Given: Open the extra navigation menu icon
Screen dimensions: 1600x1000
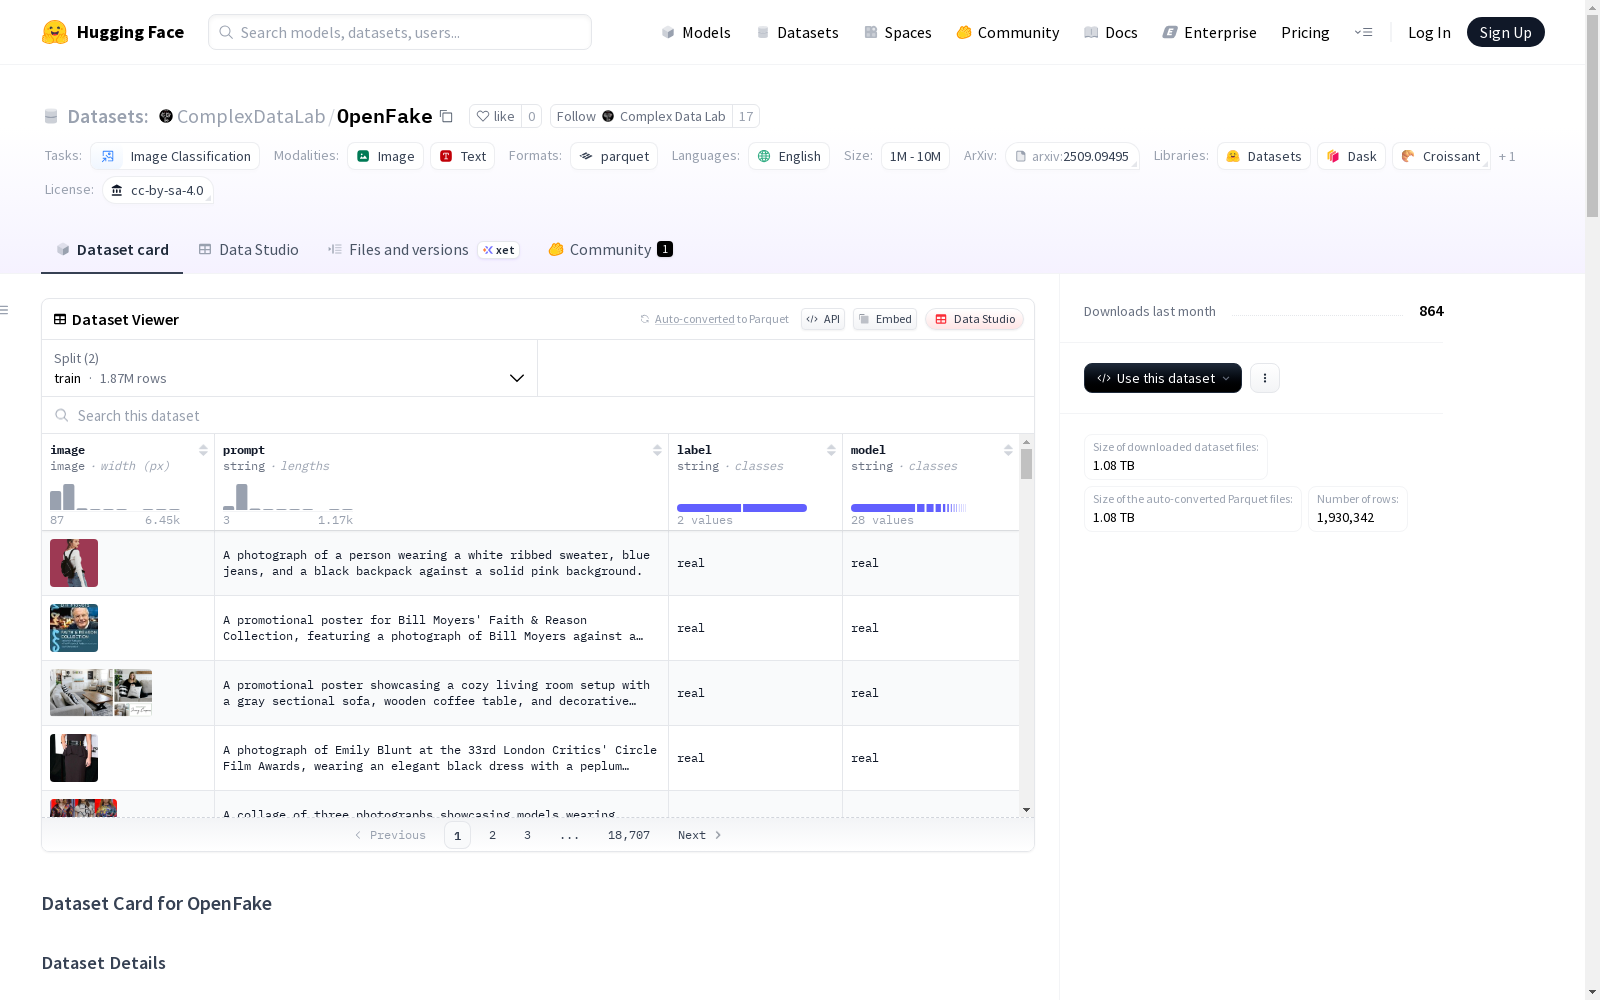Looking at the screenshot, I should [1364, 32].
